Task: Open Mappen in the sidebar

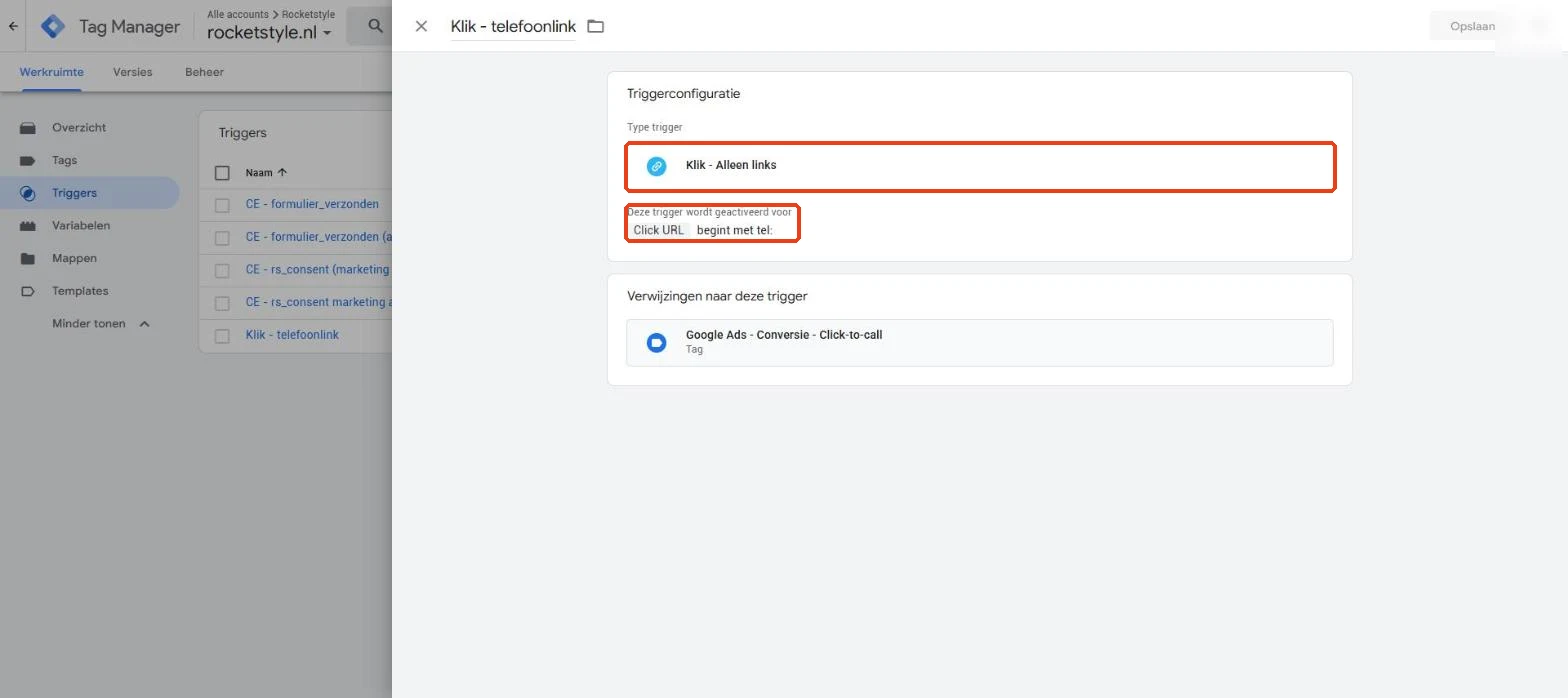Action: 74,258
